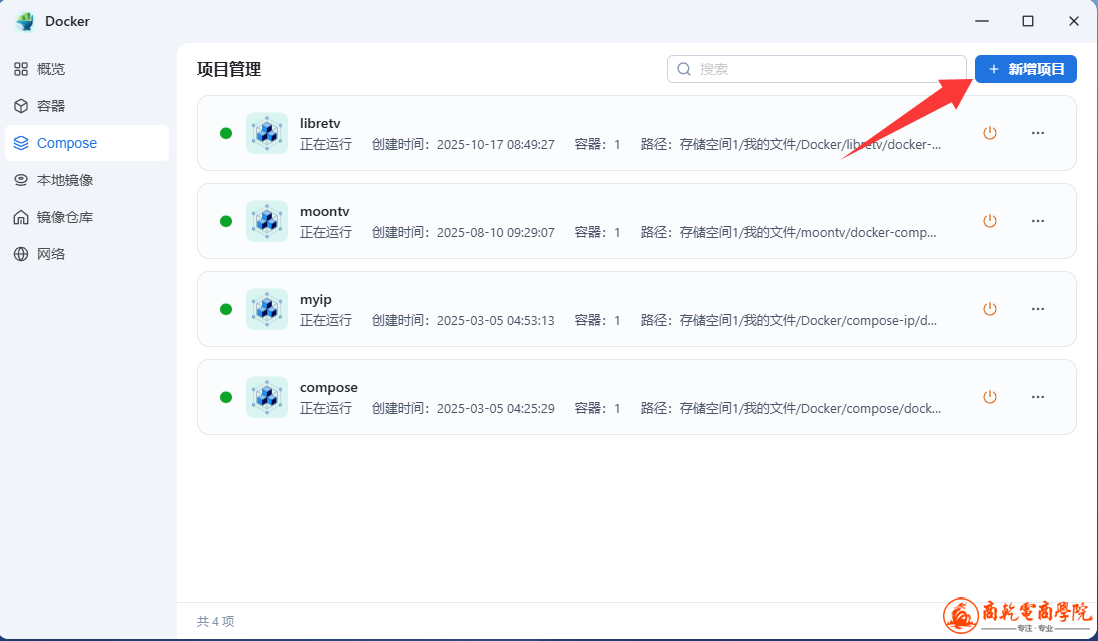Screen dimensions: 1098x641
Task: Click the magnifier icon in search box
Action: (684, 69)
